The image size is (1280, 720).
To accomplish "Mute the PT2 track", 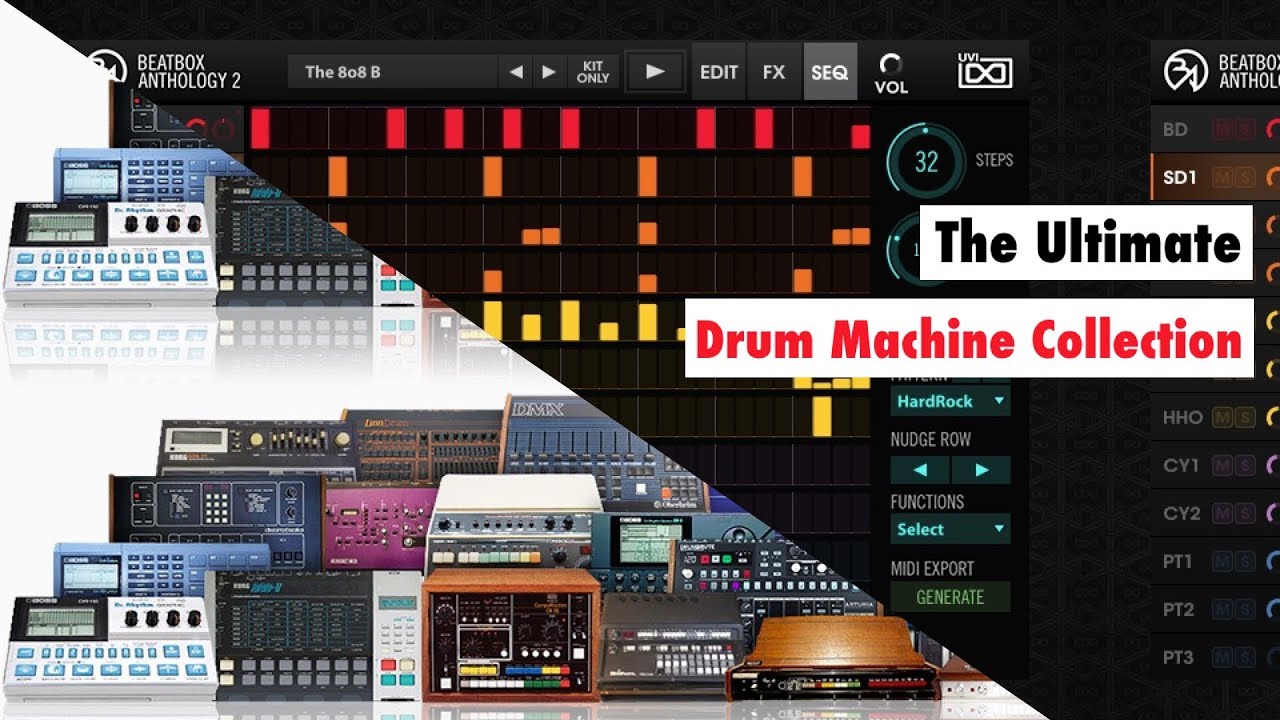I will pyautogui.click(x=1222, y=609).
